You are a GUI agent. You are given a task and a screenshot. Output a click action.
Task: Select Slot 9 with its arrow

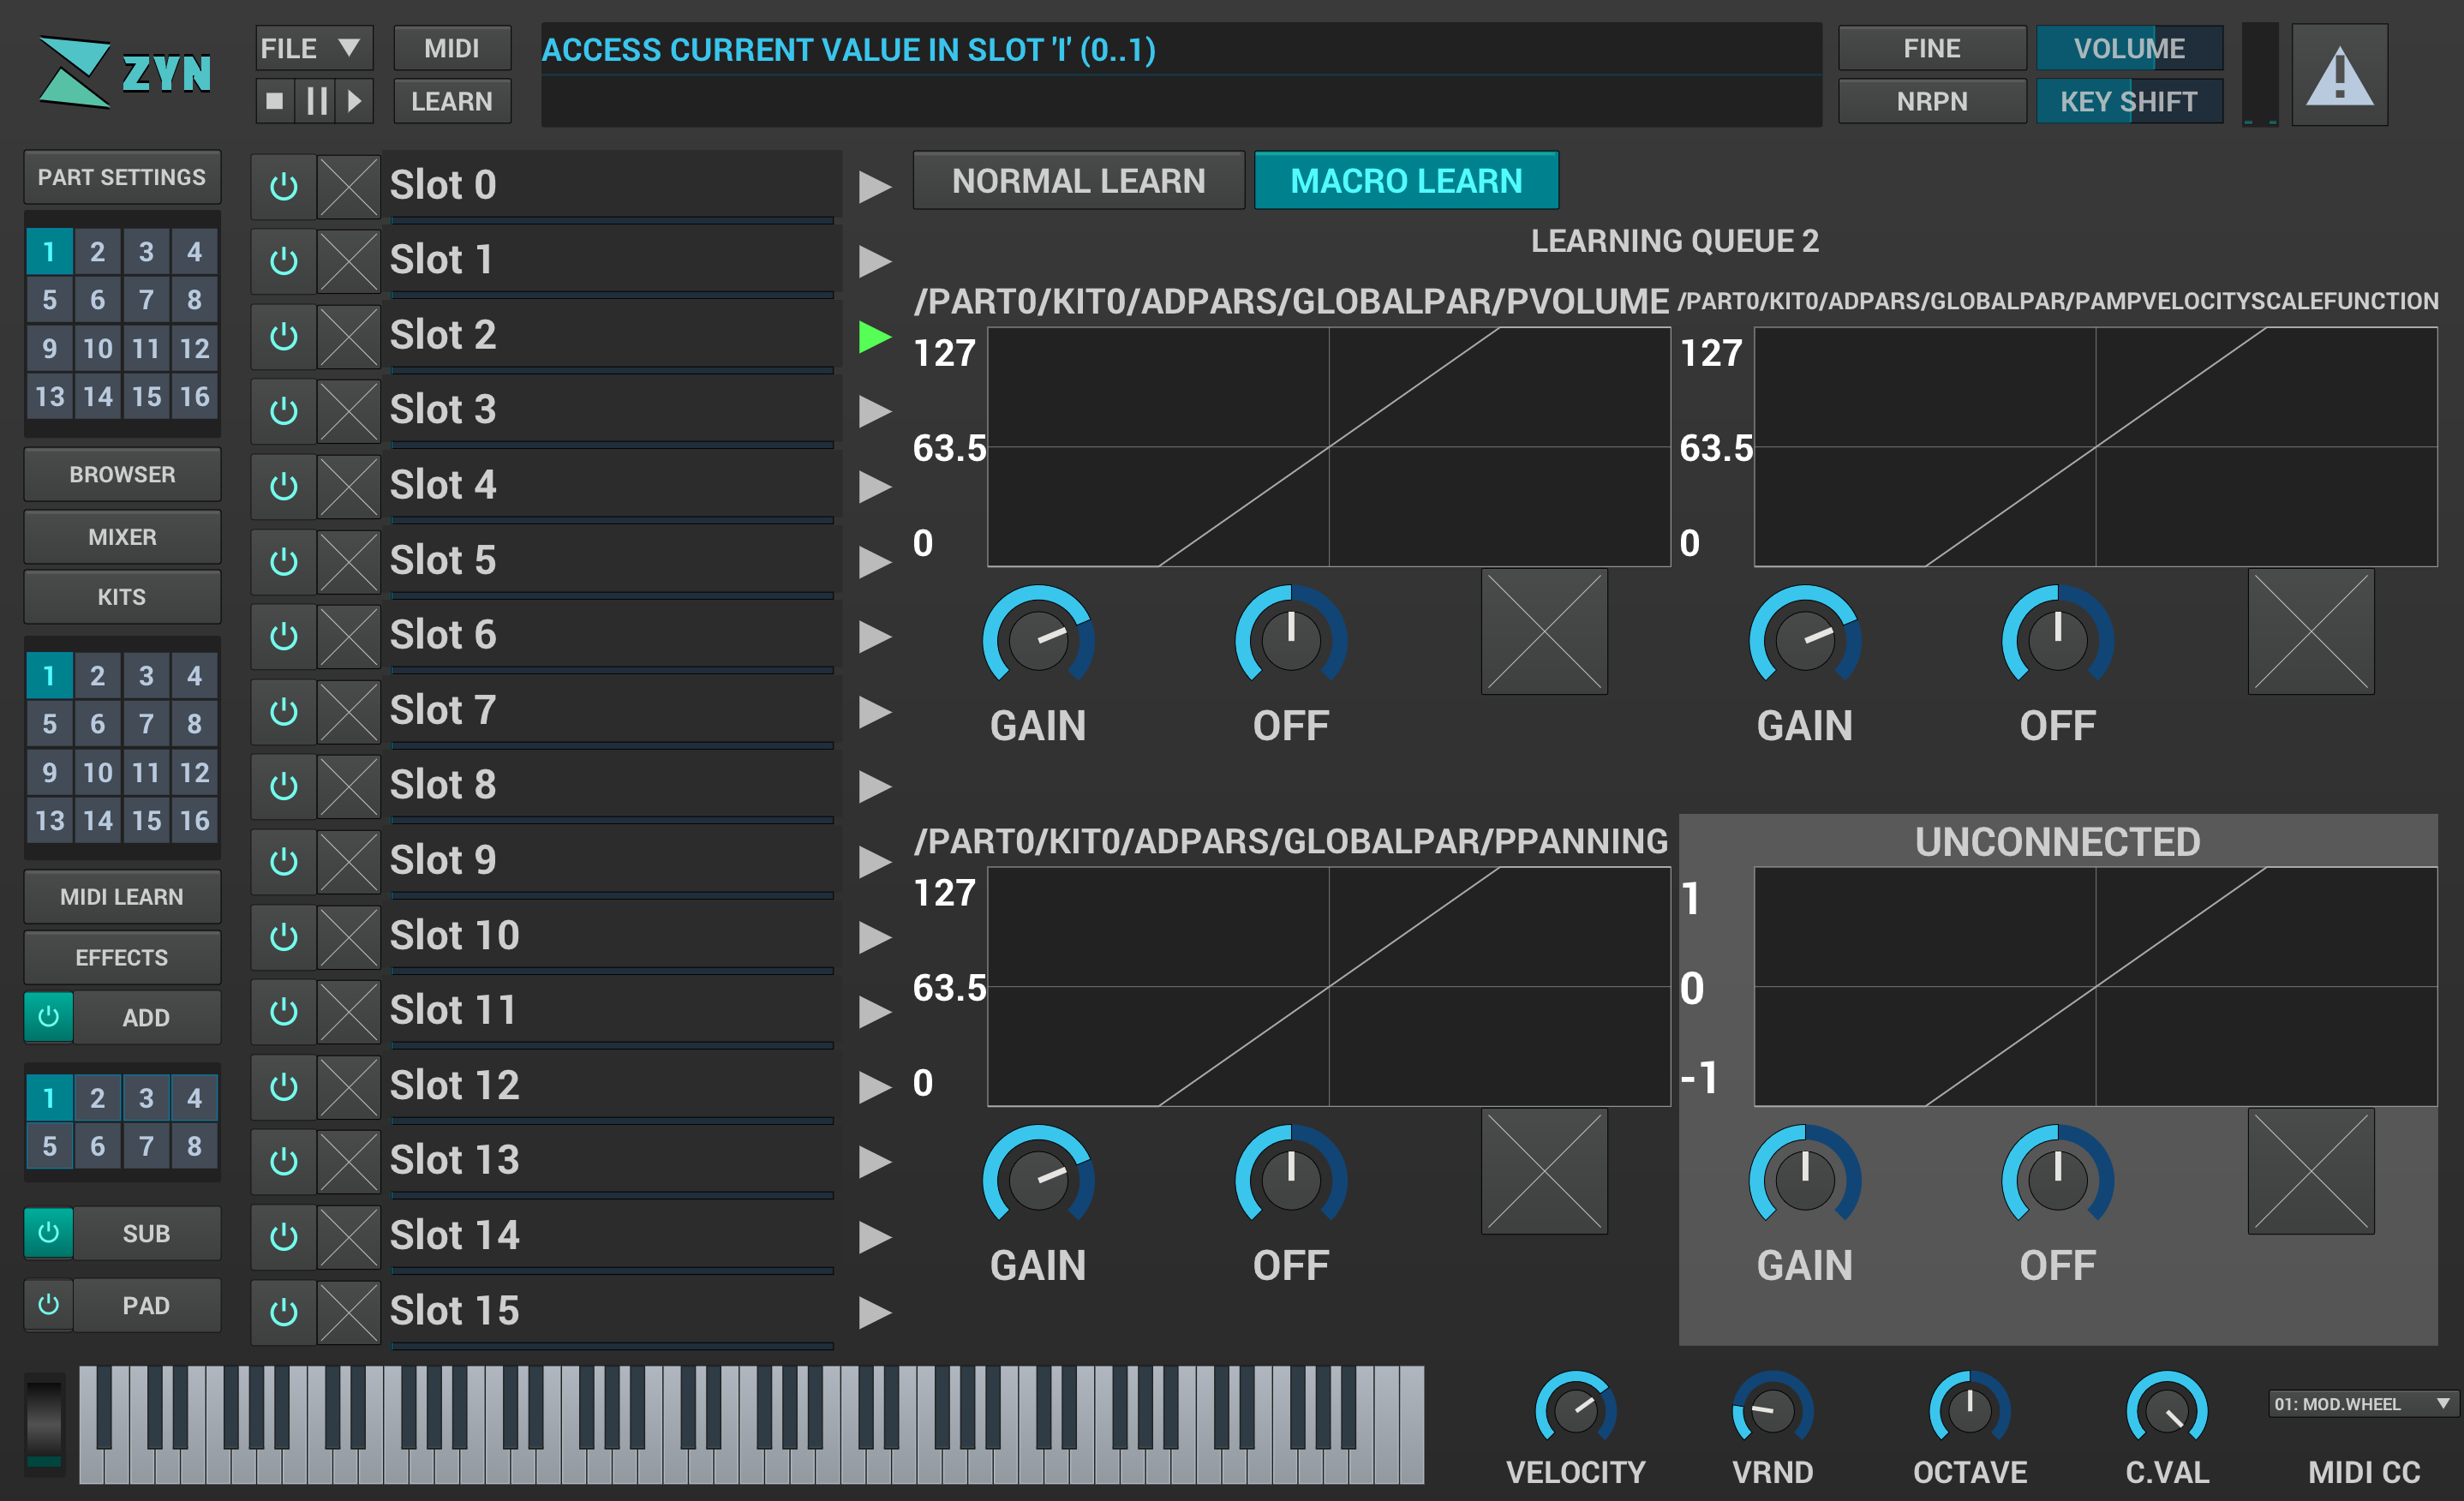pos(874,862)
